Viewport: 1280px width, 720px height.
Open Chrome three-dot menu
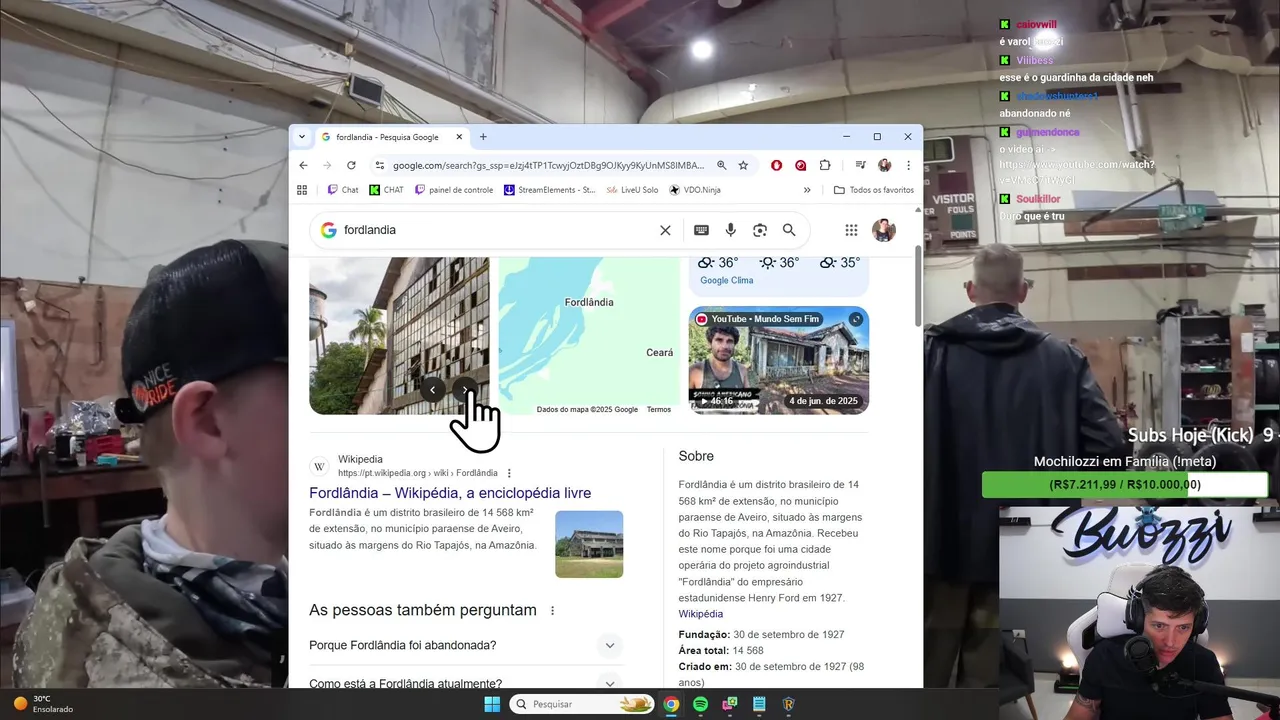point(908,165)
